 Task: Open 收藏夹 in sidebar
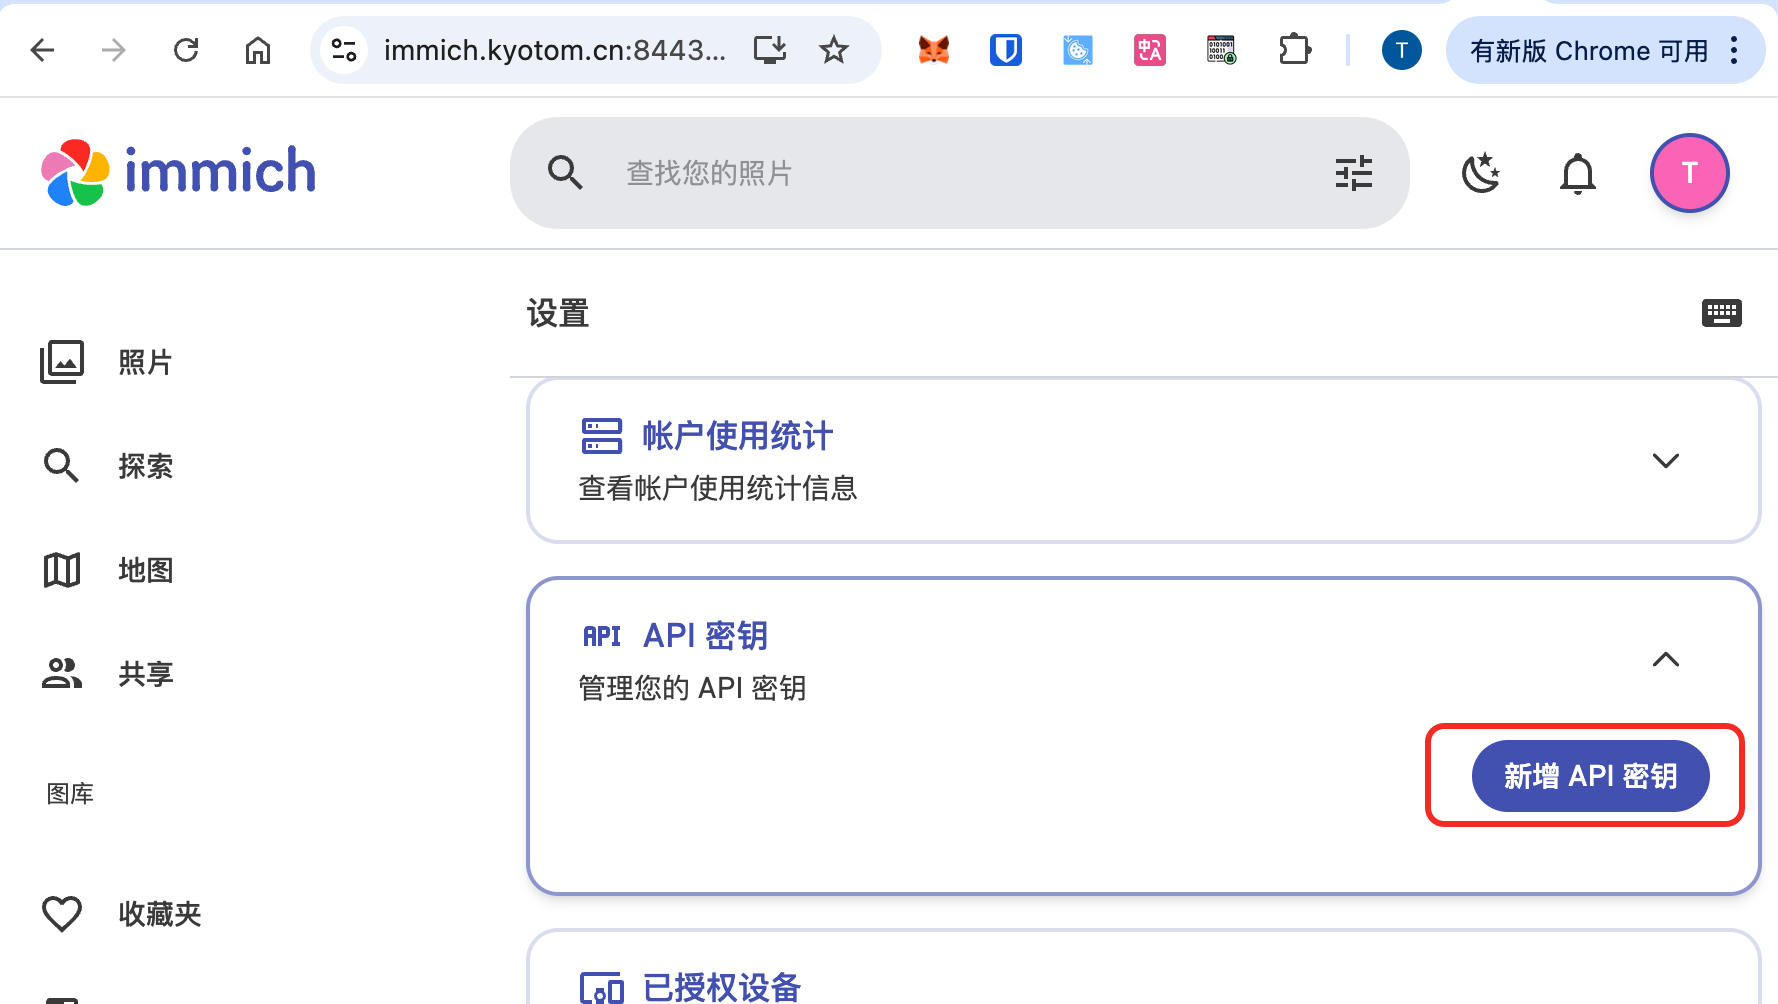pyautogui.click(x=159, y=914)
